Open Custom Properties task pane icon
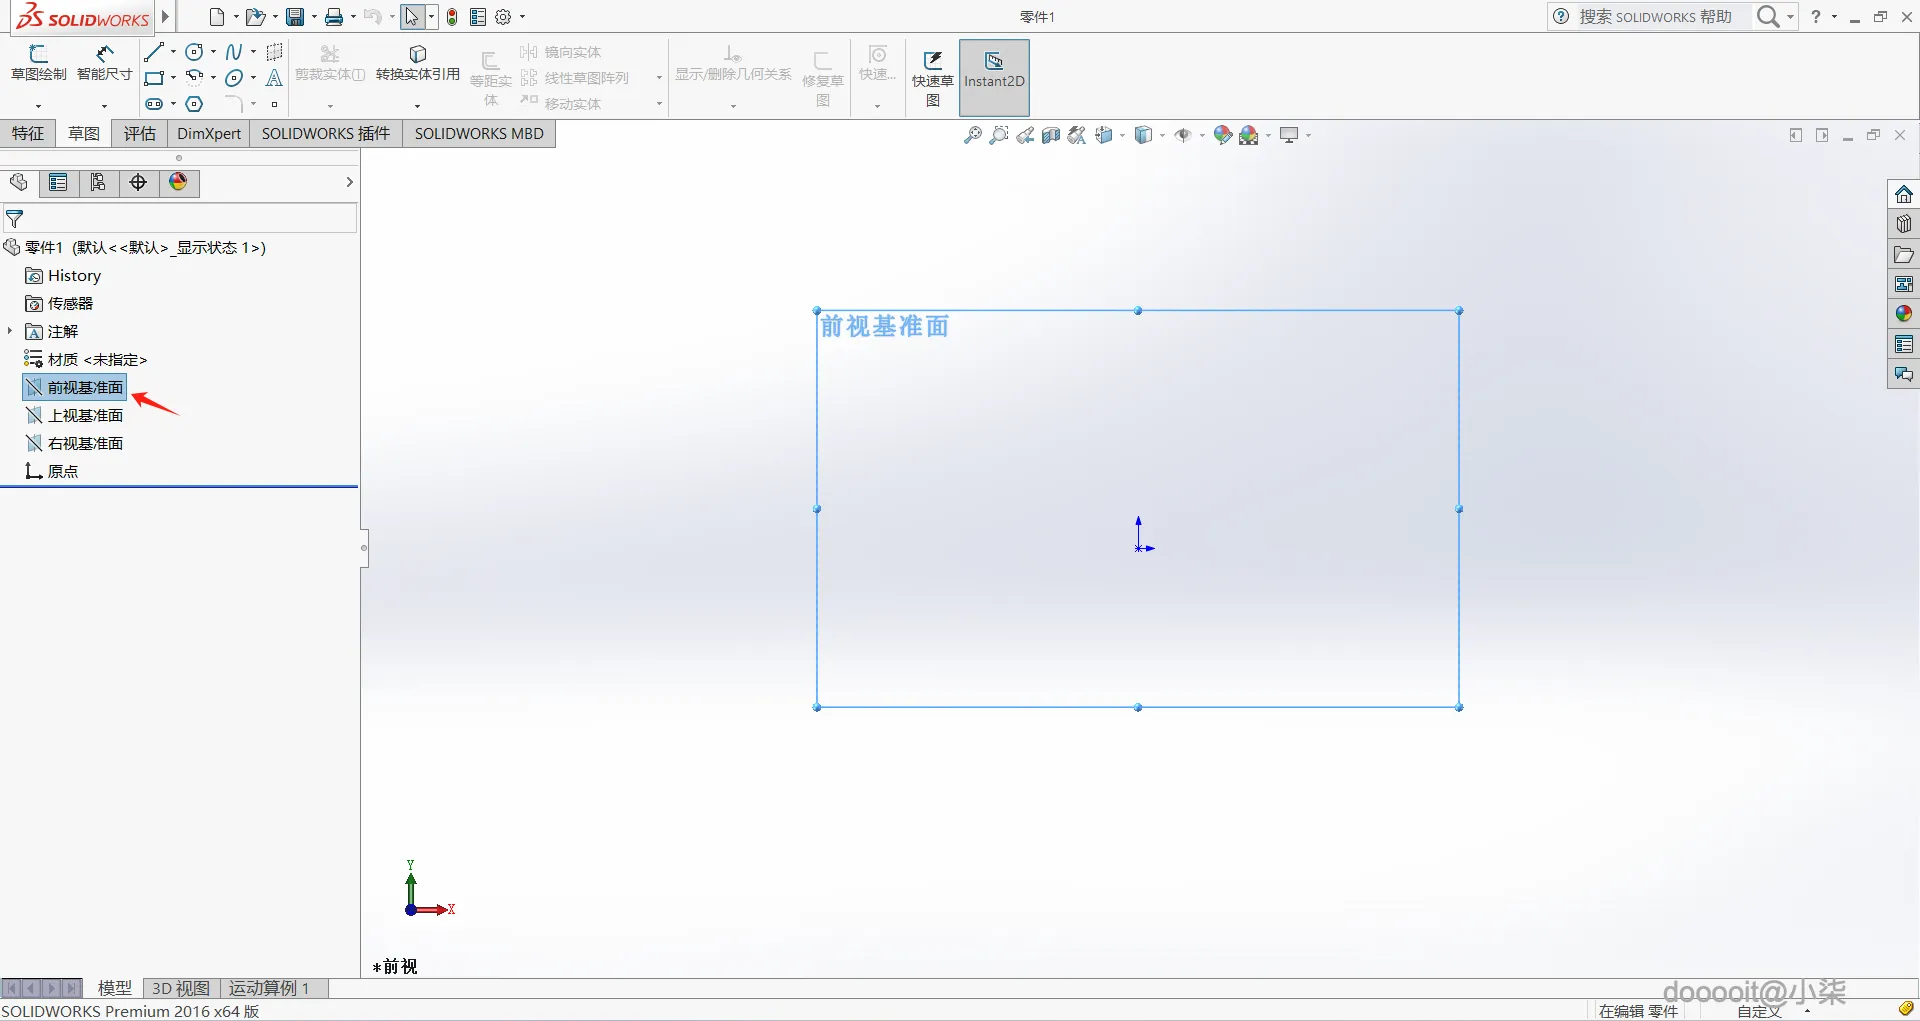The image size is (1920, 1021). (1903, 344)
